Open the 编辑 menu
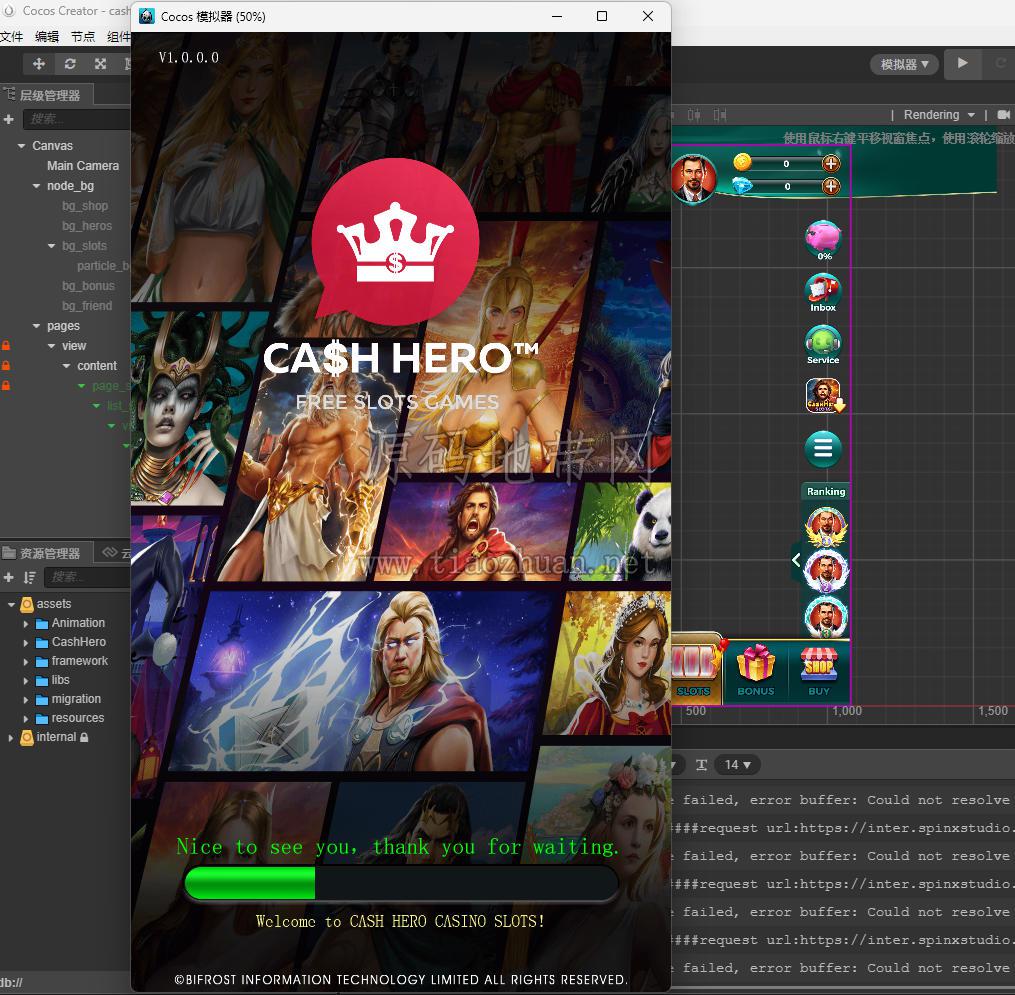This screenshot has height=995, width=1015. (x=47, y=36)
